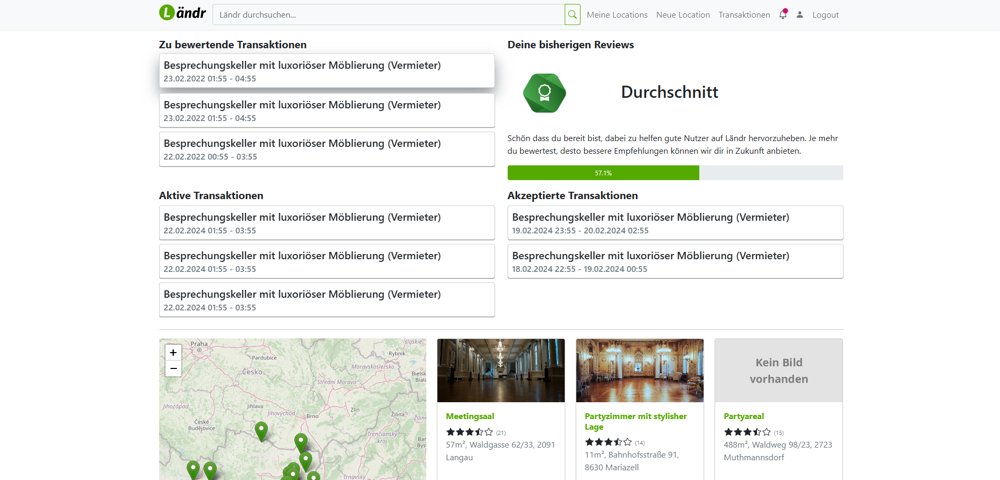Click Logout in the header
The width and height of the screenshot is (1000, 480).
(825, 15)
